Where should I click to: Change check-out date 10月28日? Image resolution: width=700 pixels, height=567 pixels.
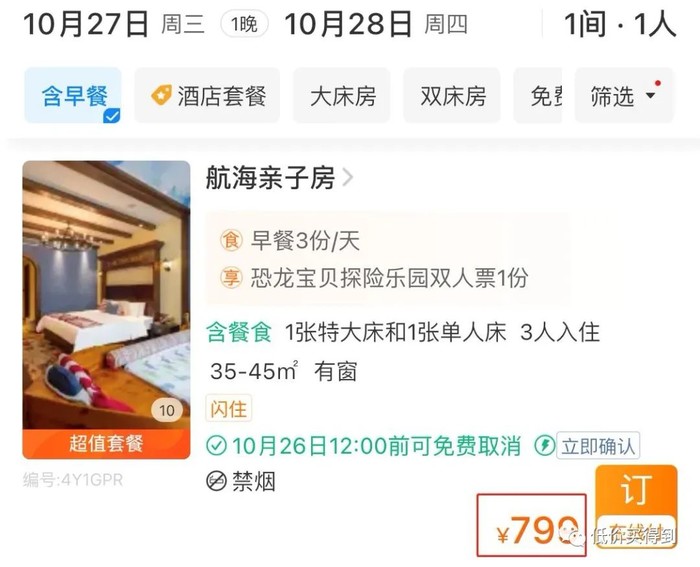tap(348, 24)
